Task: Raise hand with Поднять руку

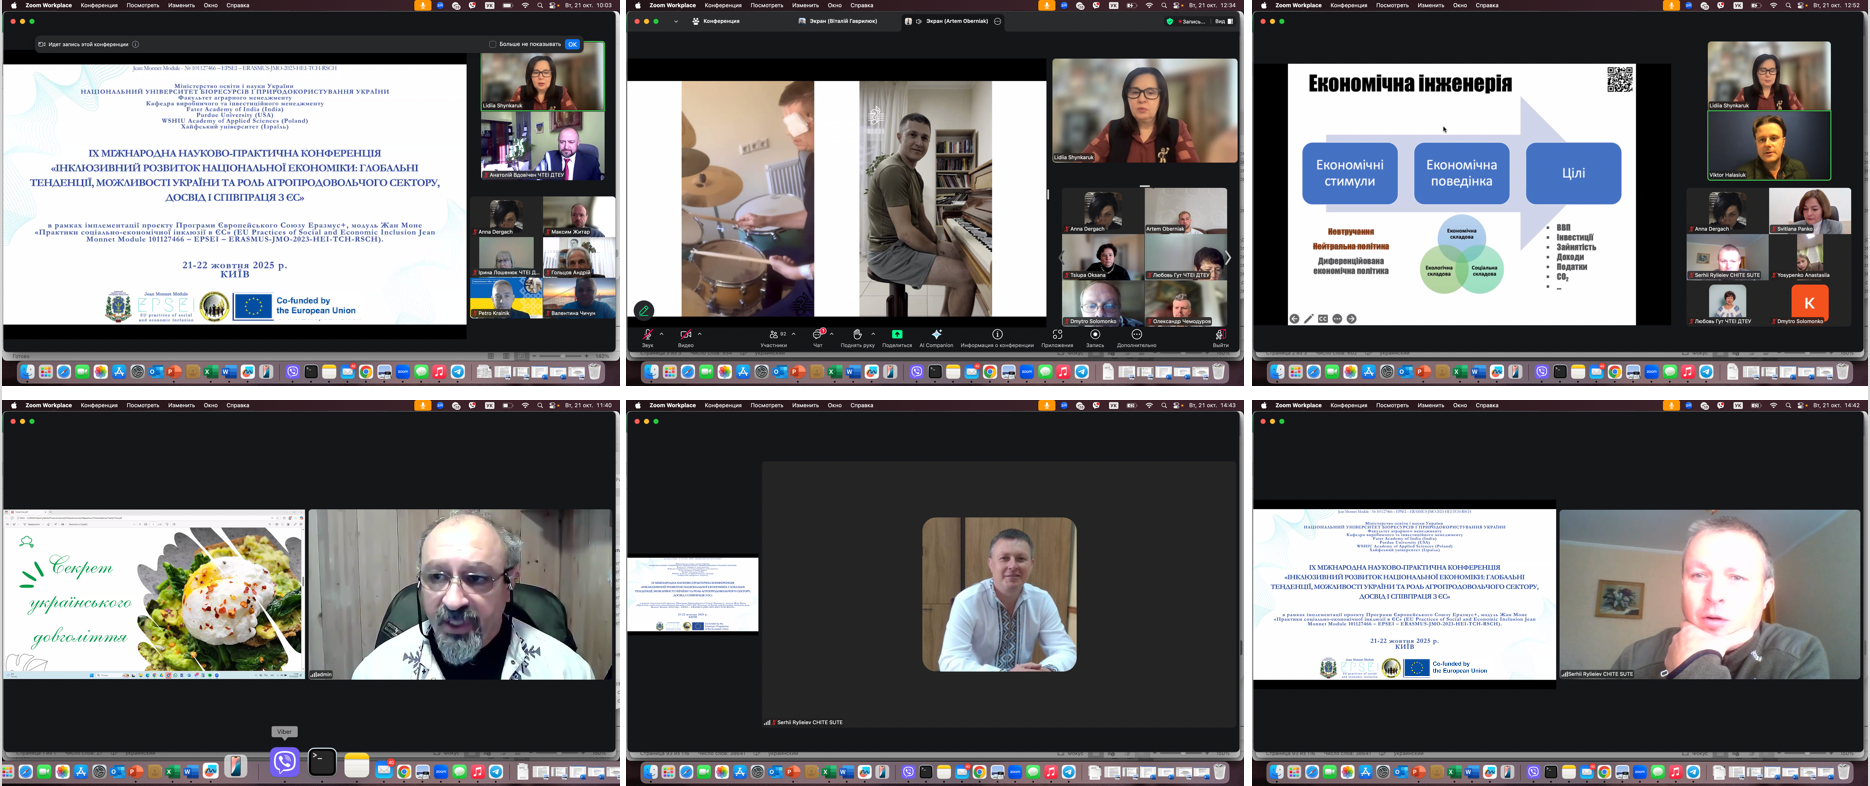Action: coord(857,335)
